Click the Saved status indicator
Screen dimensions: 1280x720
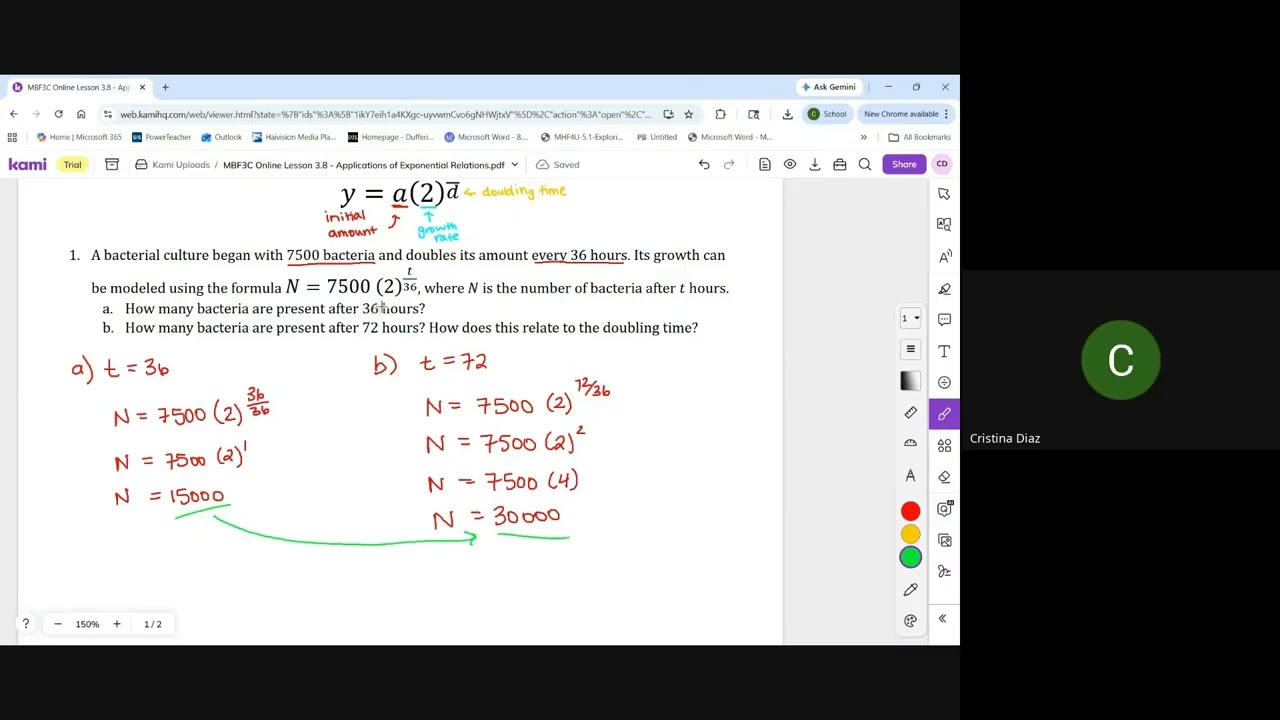tap(558, 165)
